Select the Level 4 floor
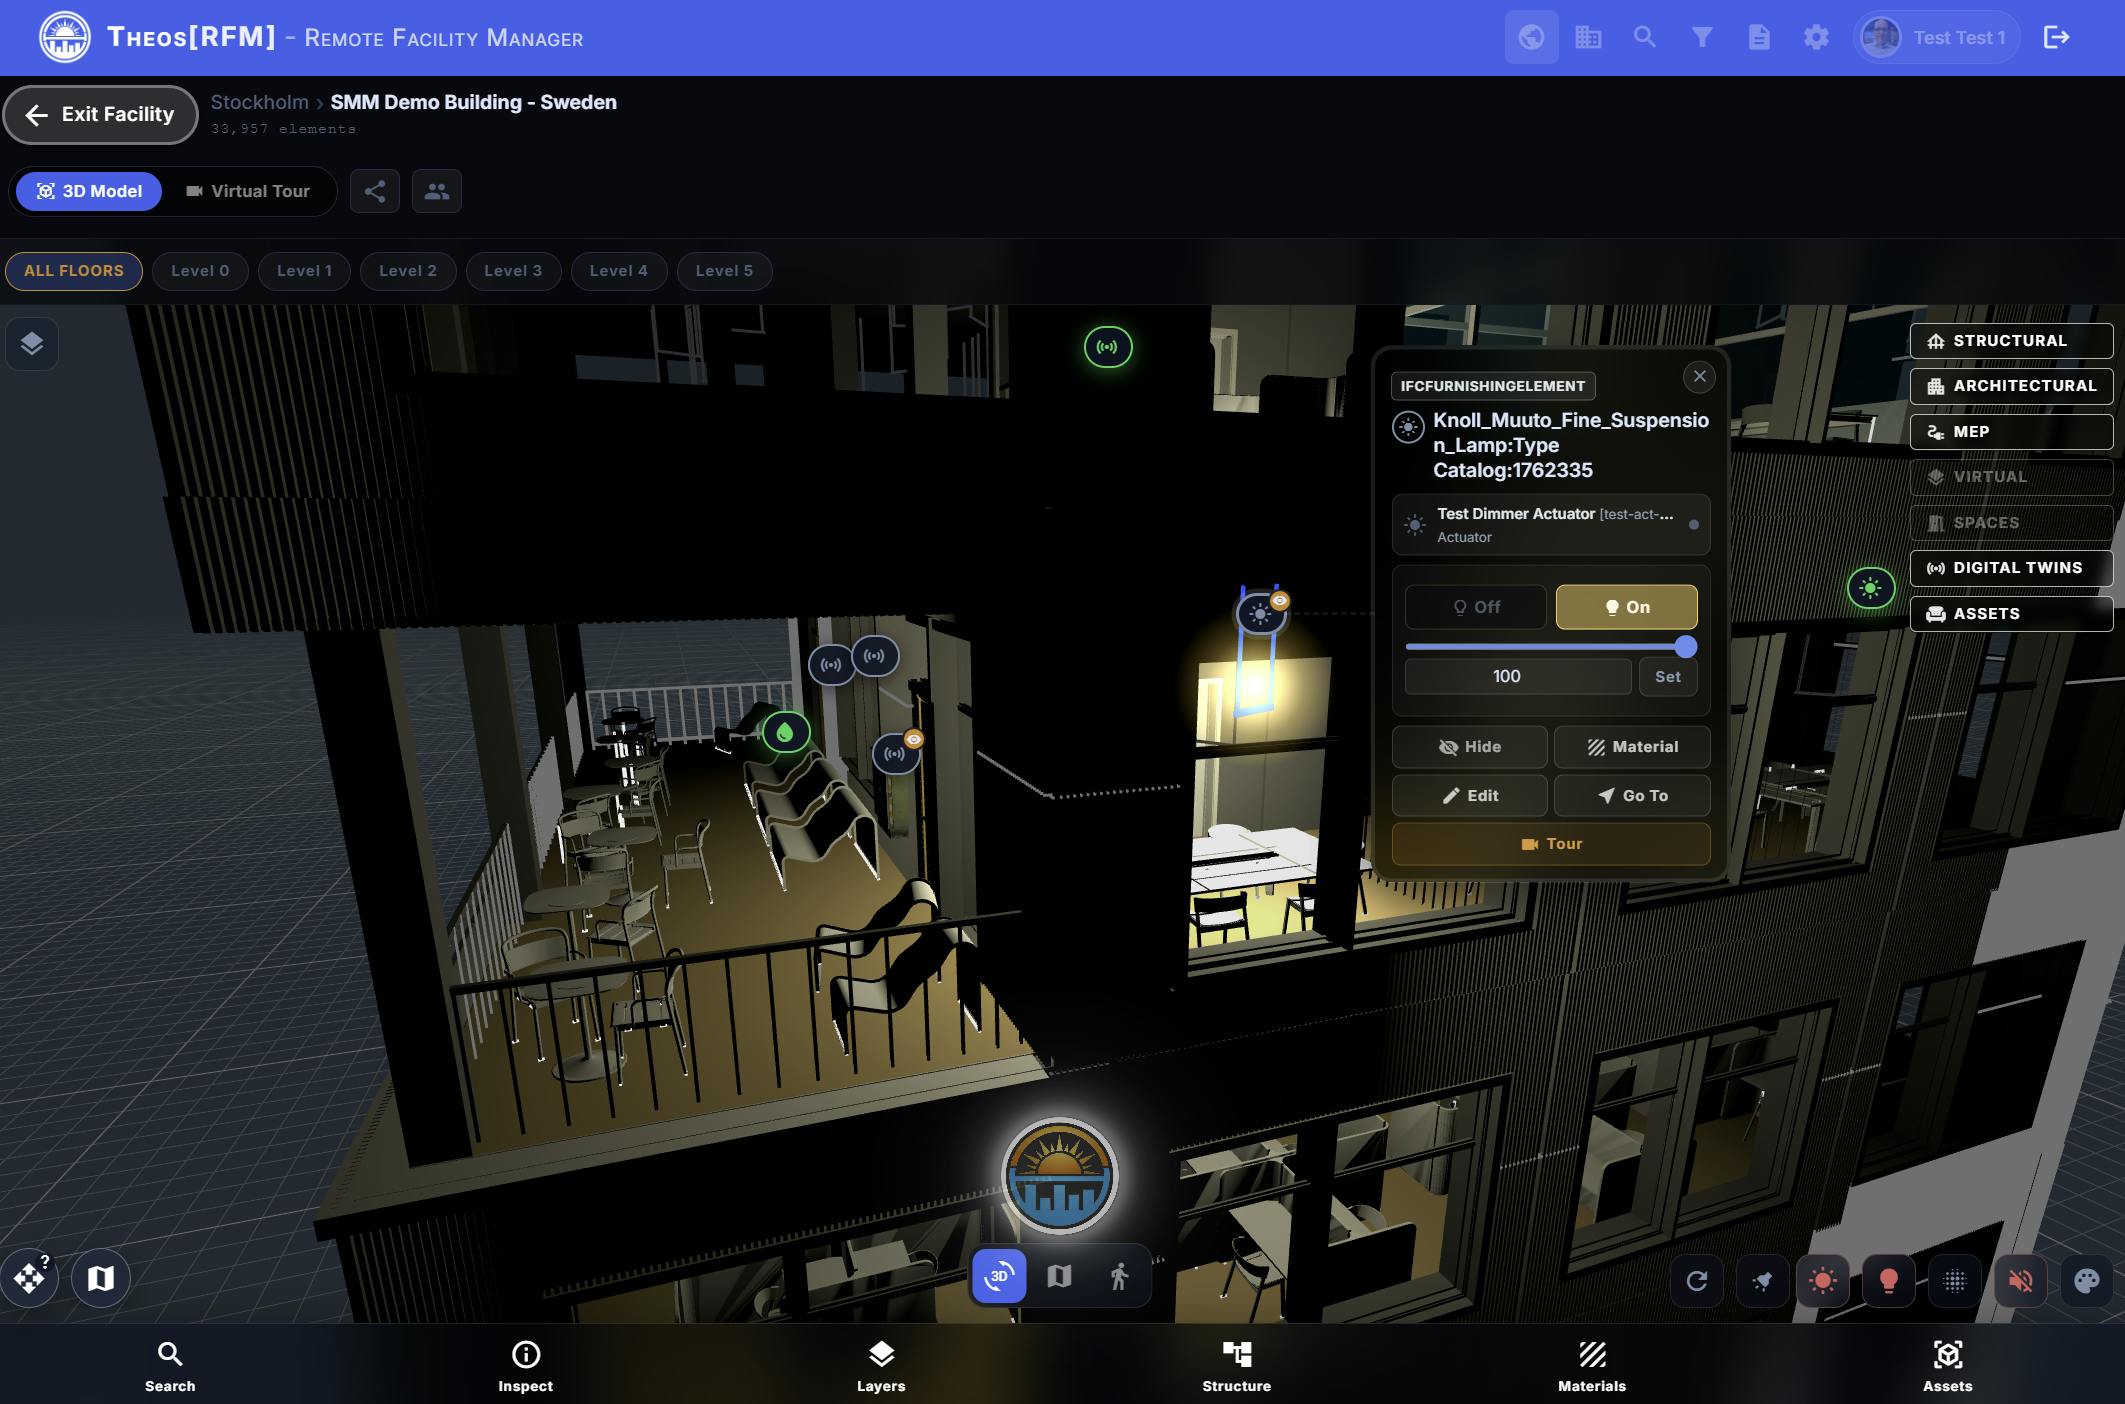 [619, 271]
